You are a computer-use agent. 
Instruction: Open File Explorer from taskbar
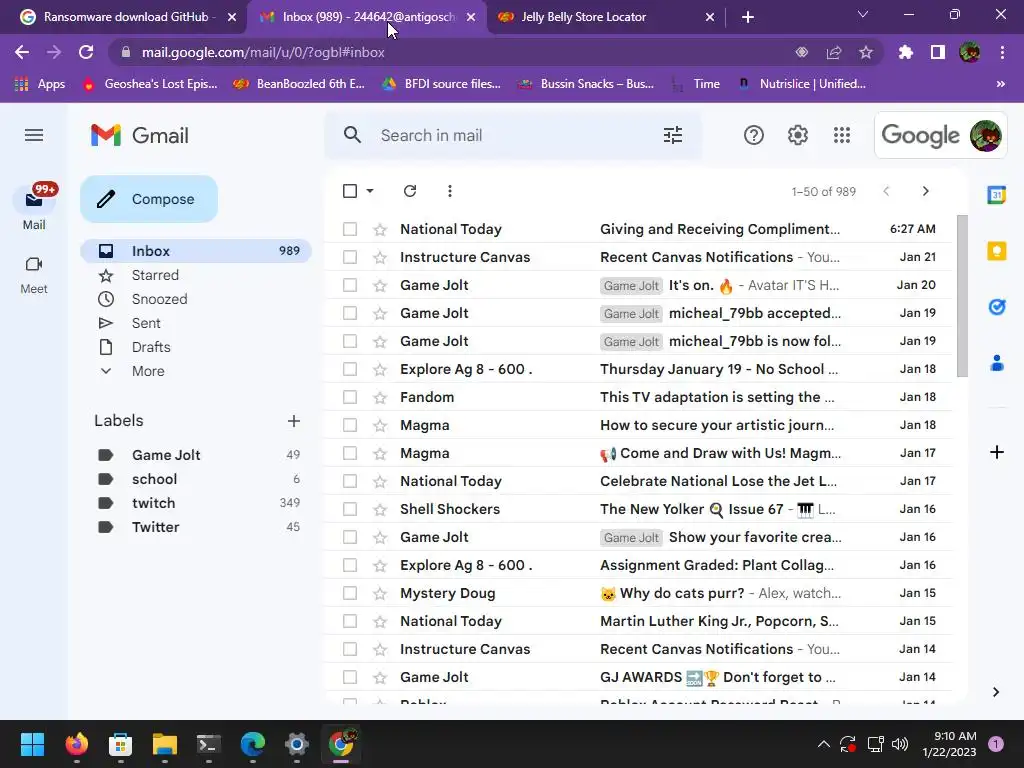(165, 744)
